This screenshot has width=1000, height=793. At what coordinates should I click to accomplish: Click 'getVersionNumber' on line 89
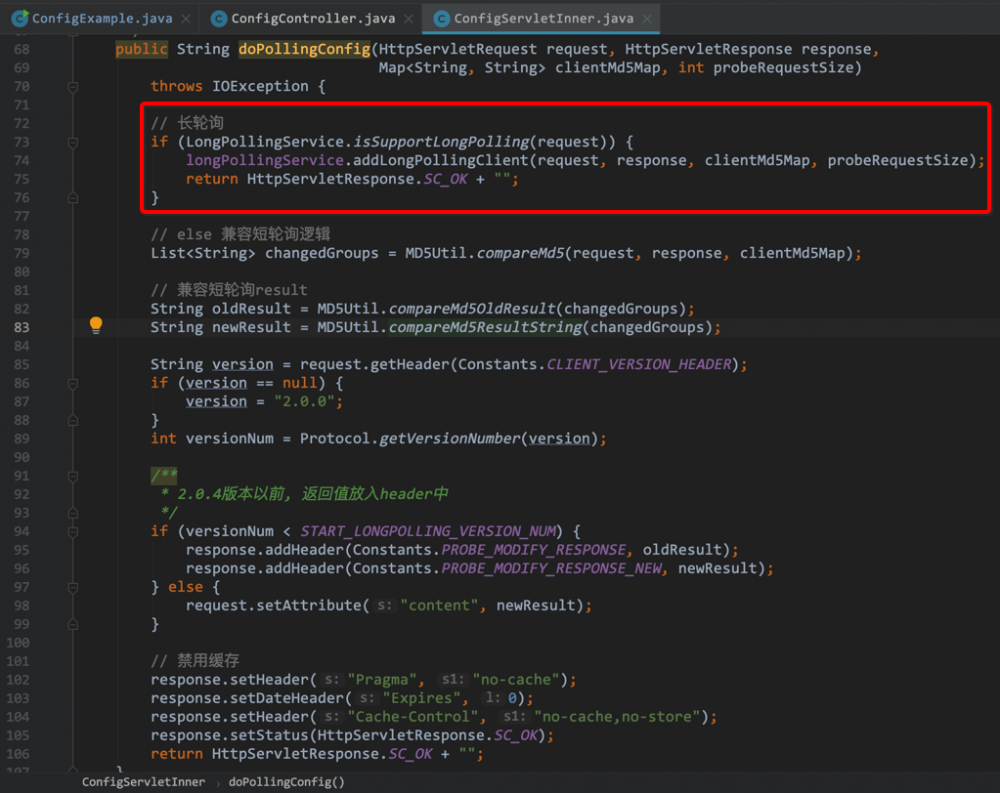tap(450, 439)
